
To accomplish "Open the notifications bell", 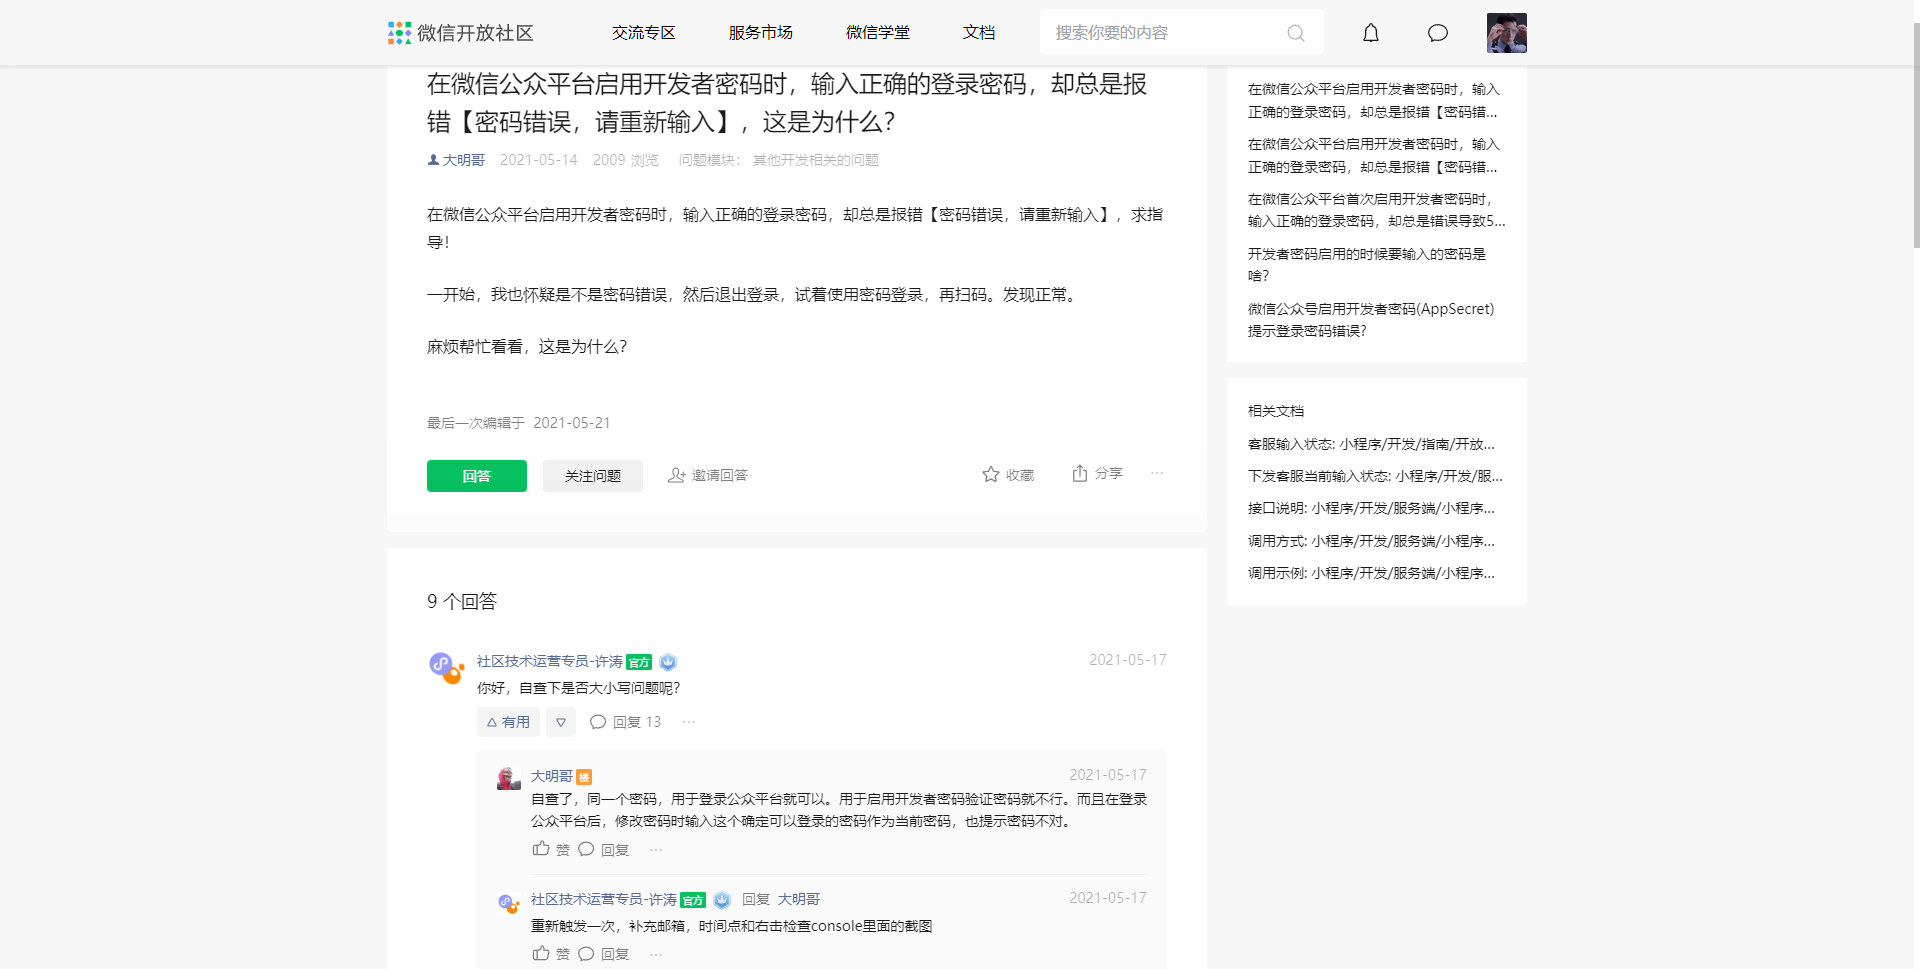I will [1371, 33].
